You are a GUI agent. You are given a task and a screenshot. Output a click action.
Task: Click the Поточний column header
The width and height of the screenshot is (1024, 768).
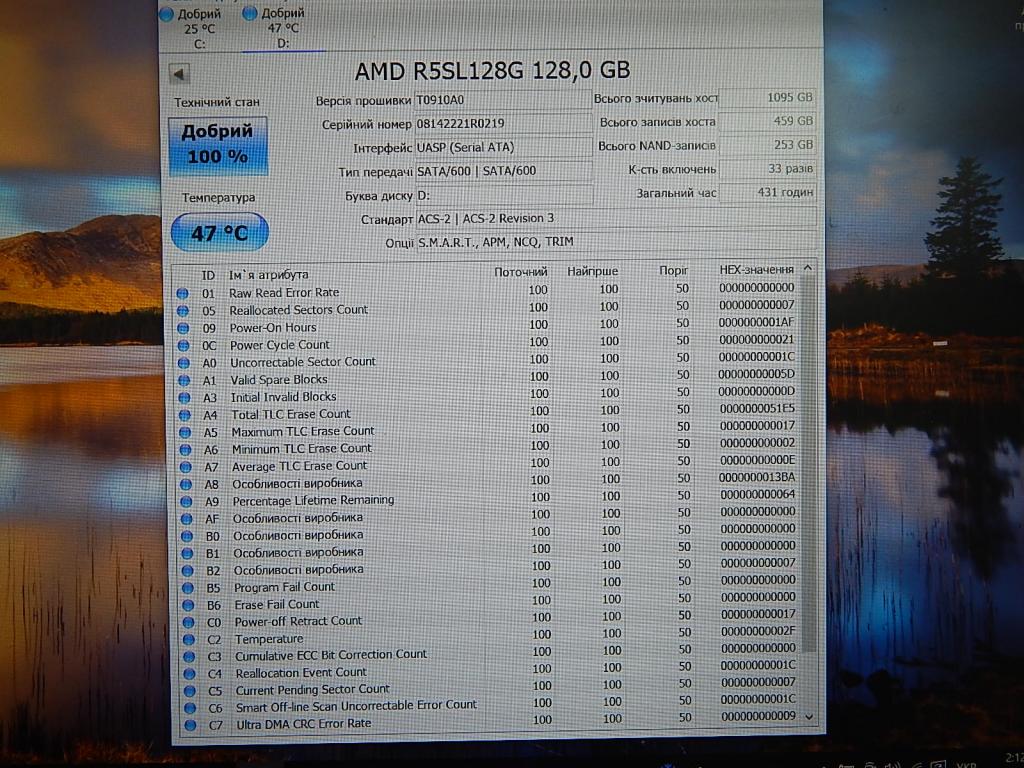click(520, 271)
